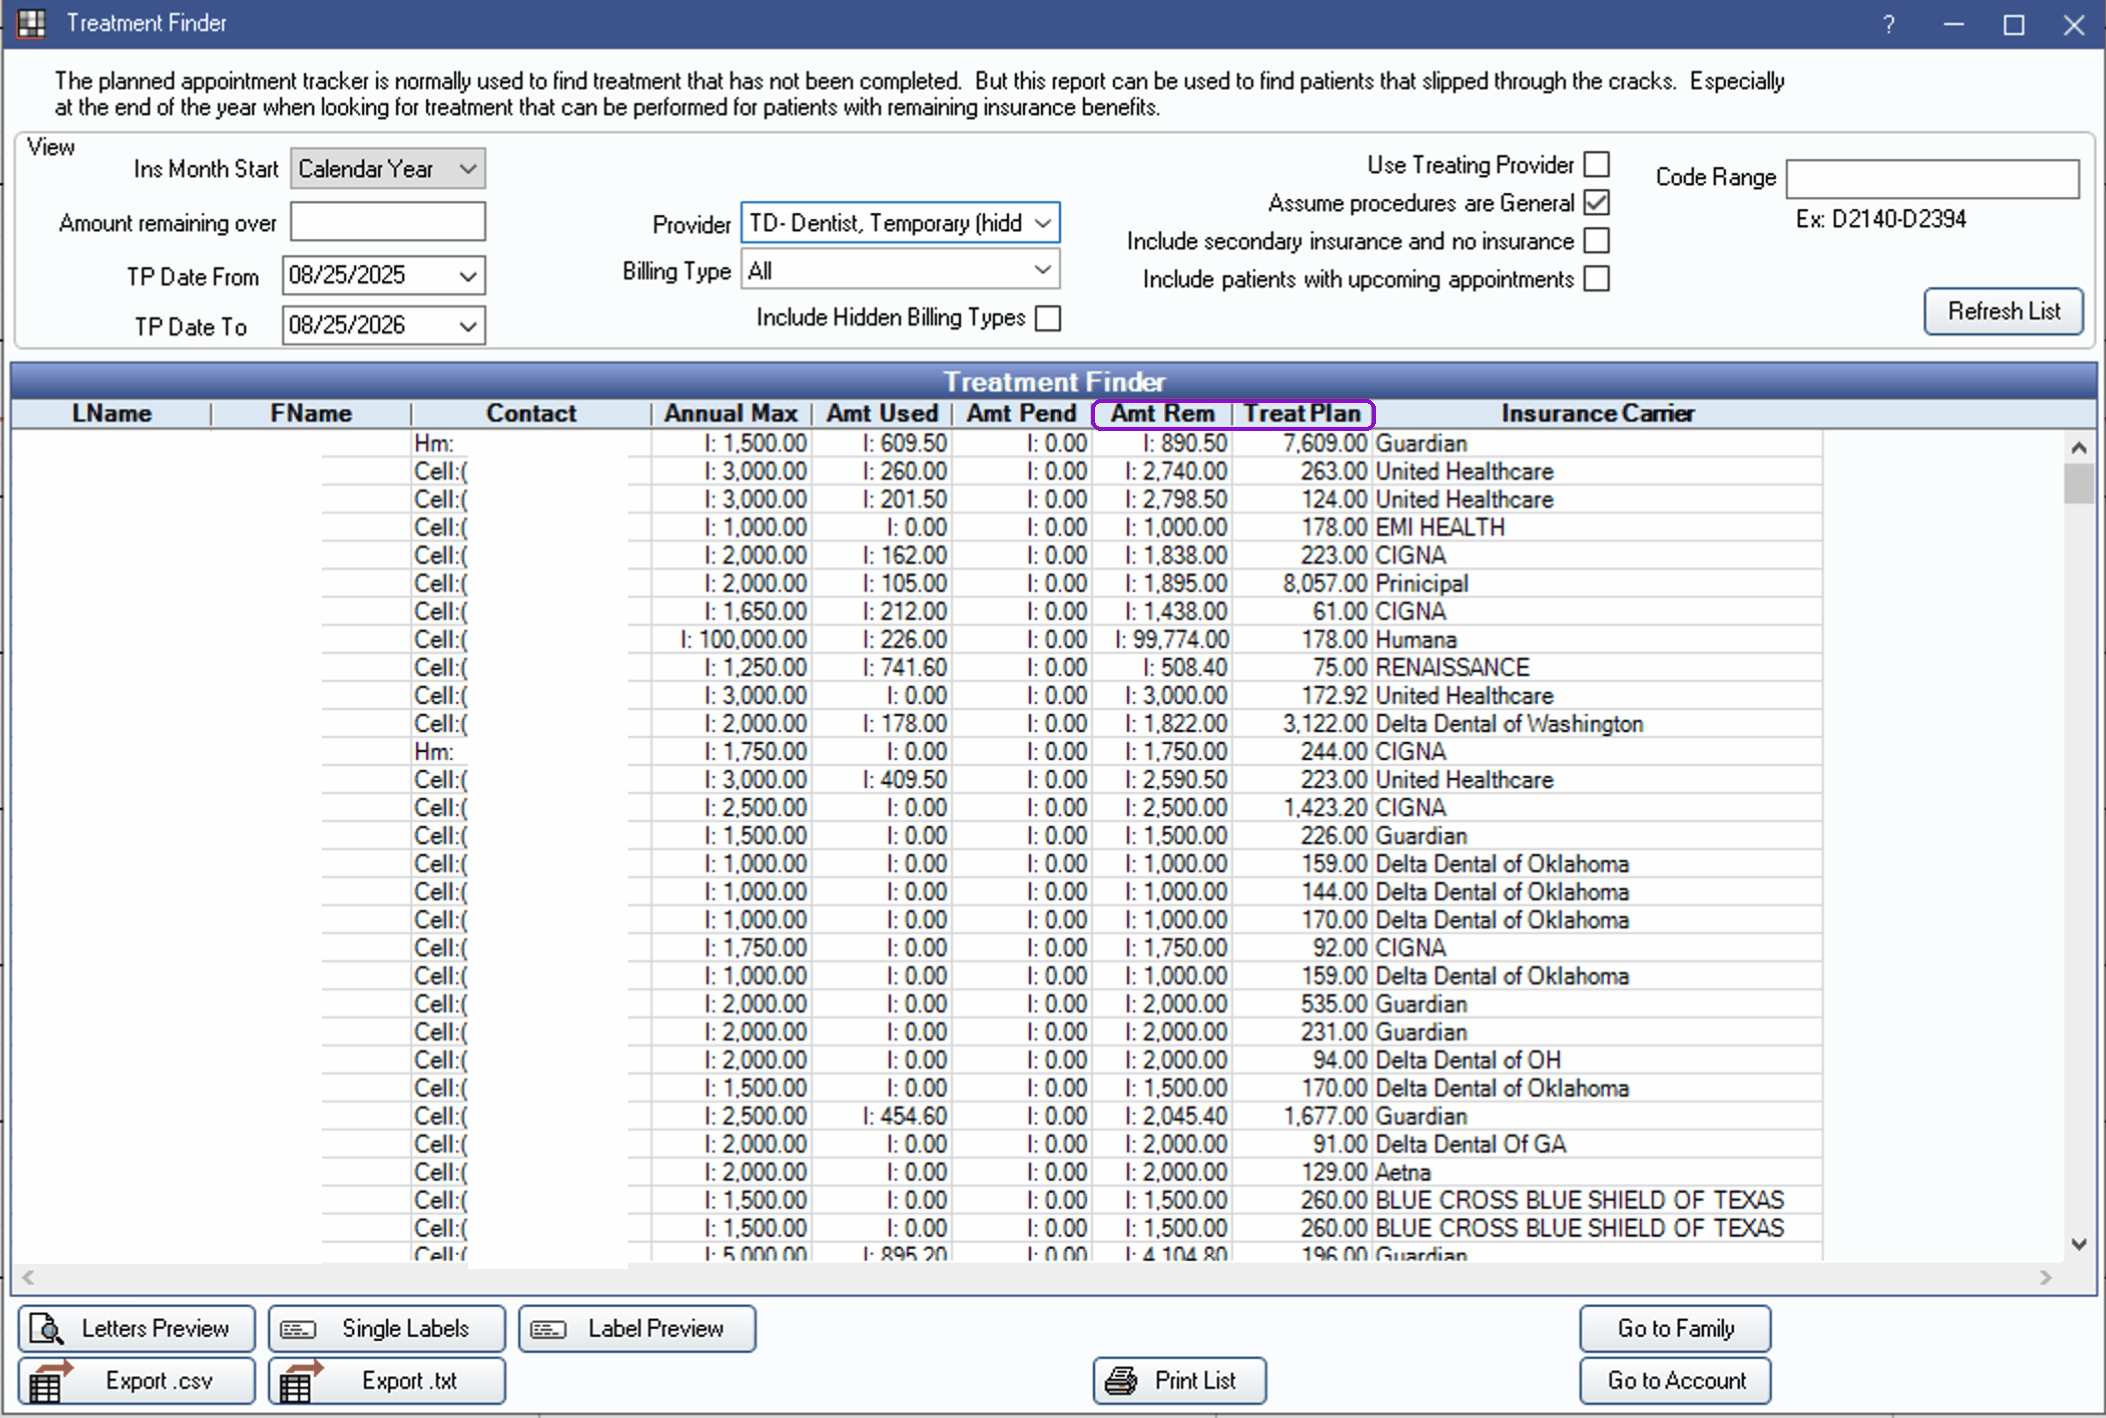Sort by Amt Used column header
Screen dimensions: 2106x1418
(x=882, y=414)
